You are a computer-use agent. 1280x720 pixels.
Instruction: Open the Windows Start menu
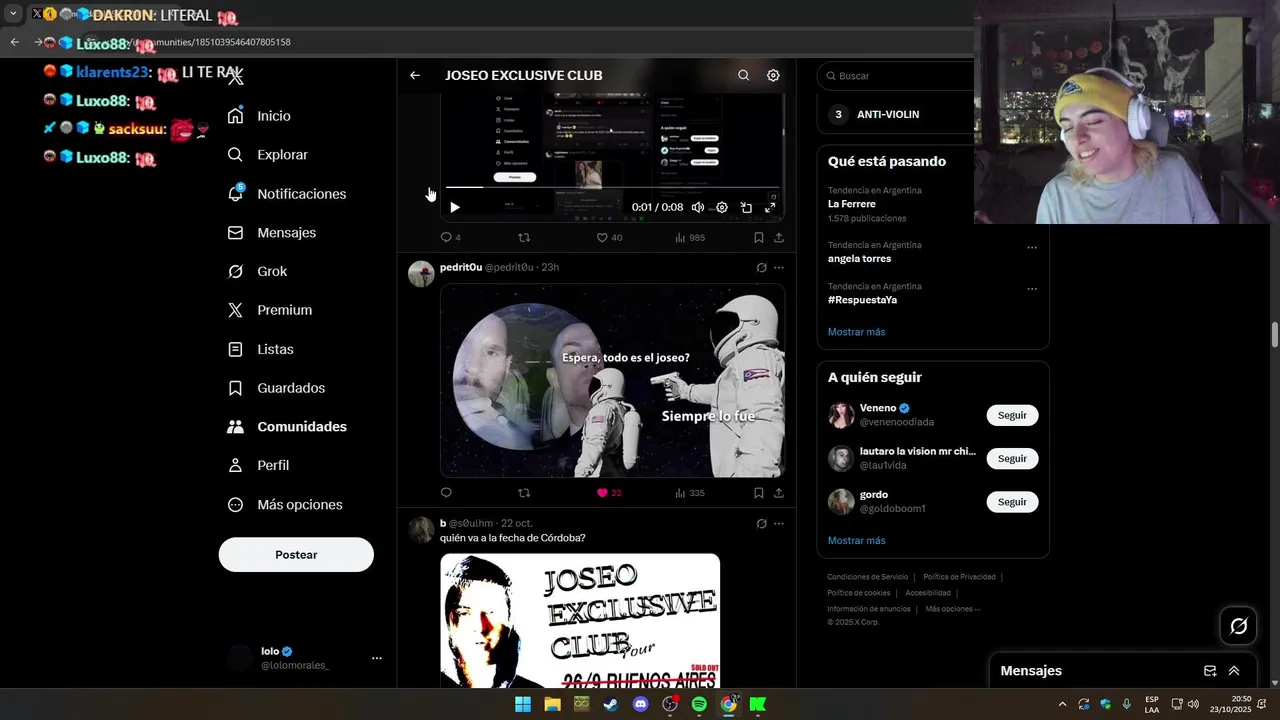(523, 704)
